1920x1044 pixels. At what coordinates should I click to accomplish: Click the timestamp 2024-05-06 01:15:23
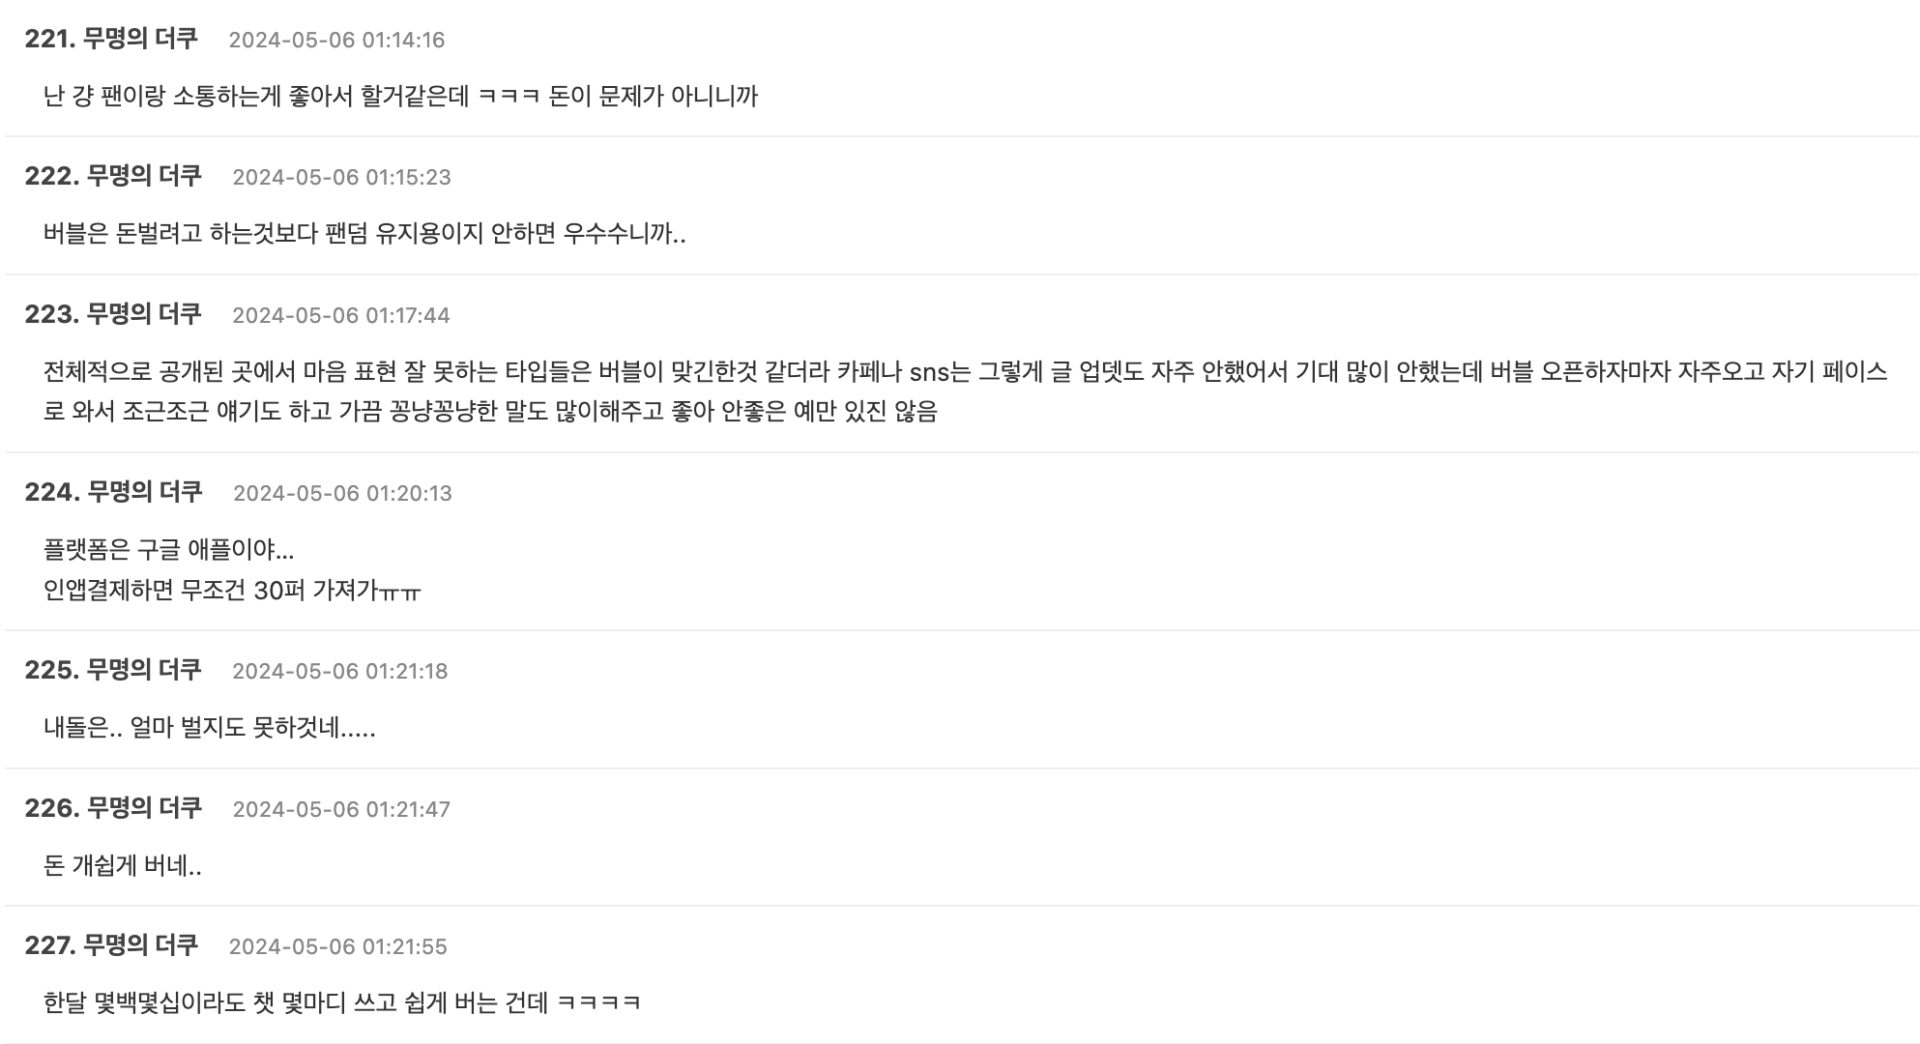341,177
